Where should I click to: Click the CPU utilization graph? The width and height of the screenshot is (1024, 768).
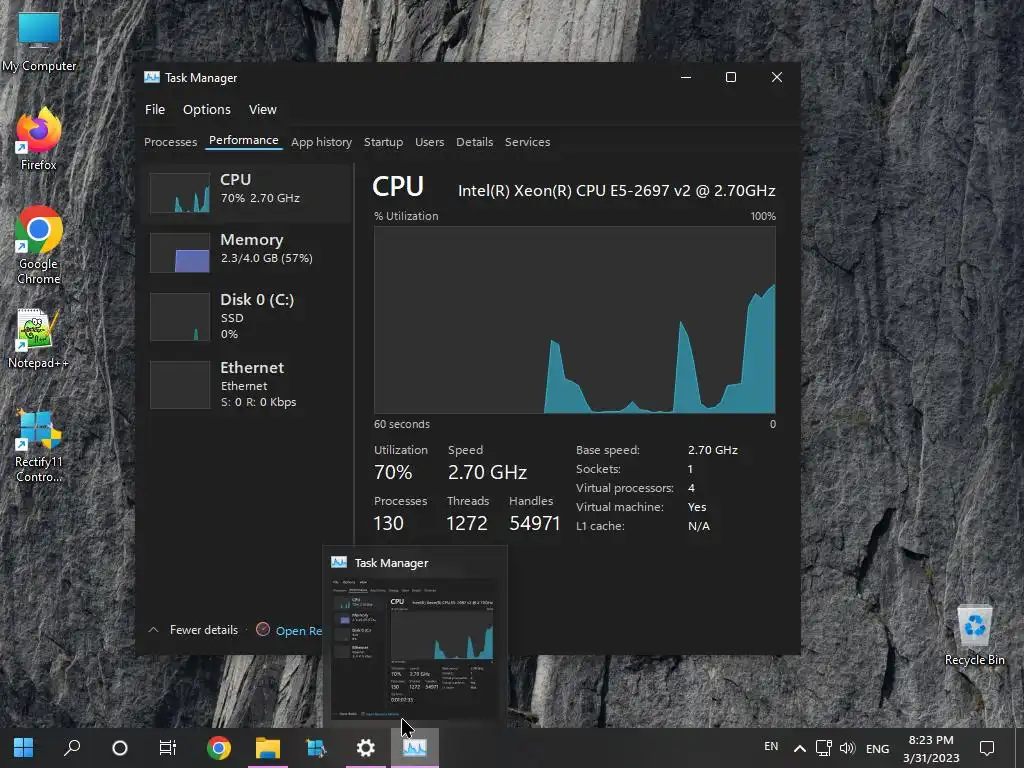[575, 320]
